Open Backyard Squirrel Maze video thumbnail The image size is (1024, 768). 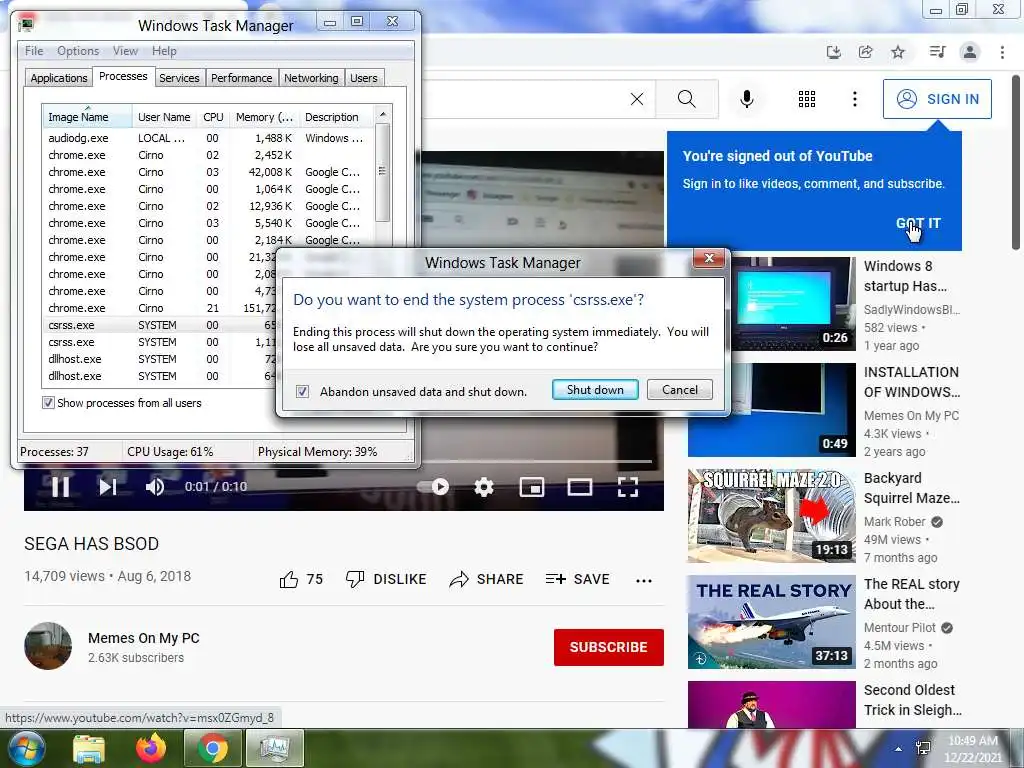772,516
